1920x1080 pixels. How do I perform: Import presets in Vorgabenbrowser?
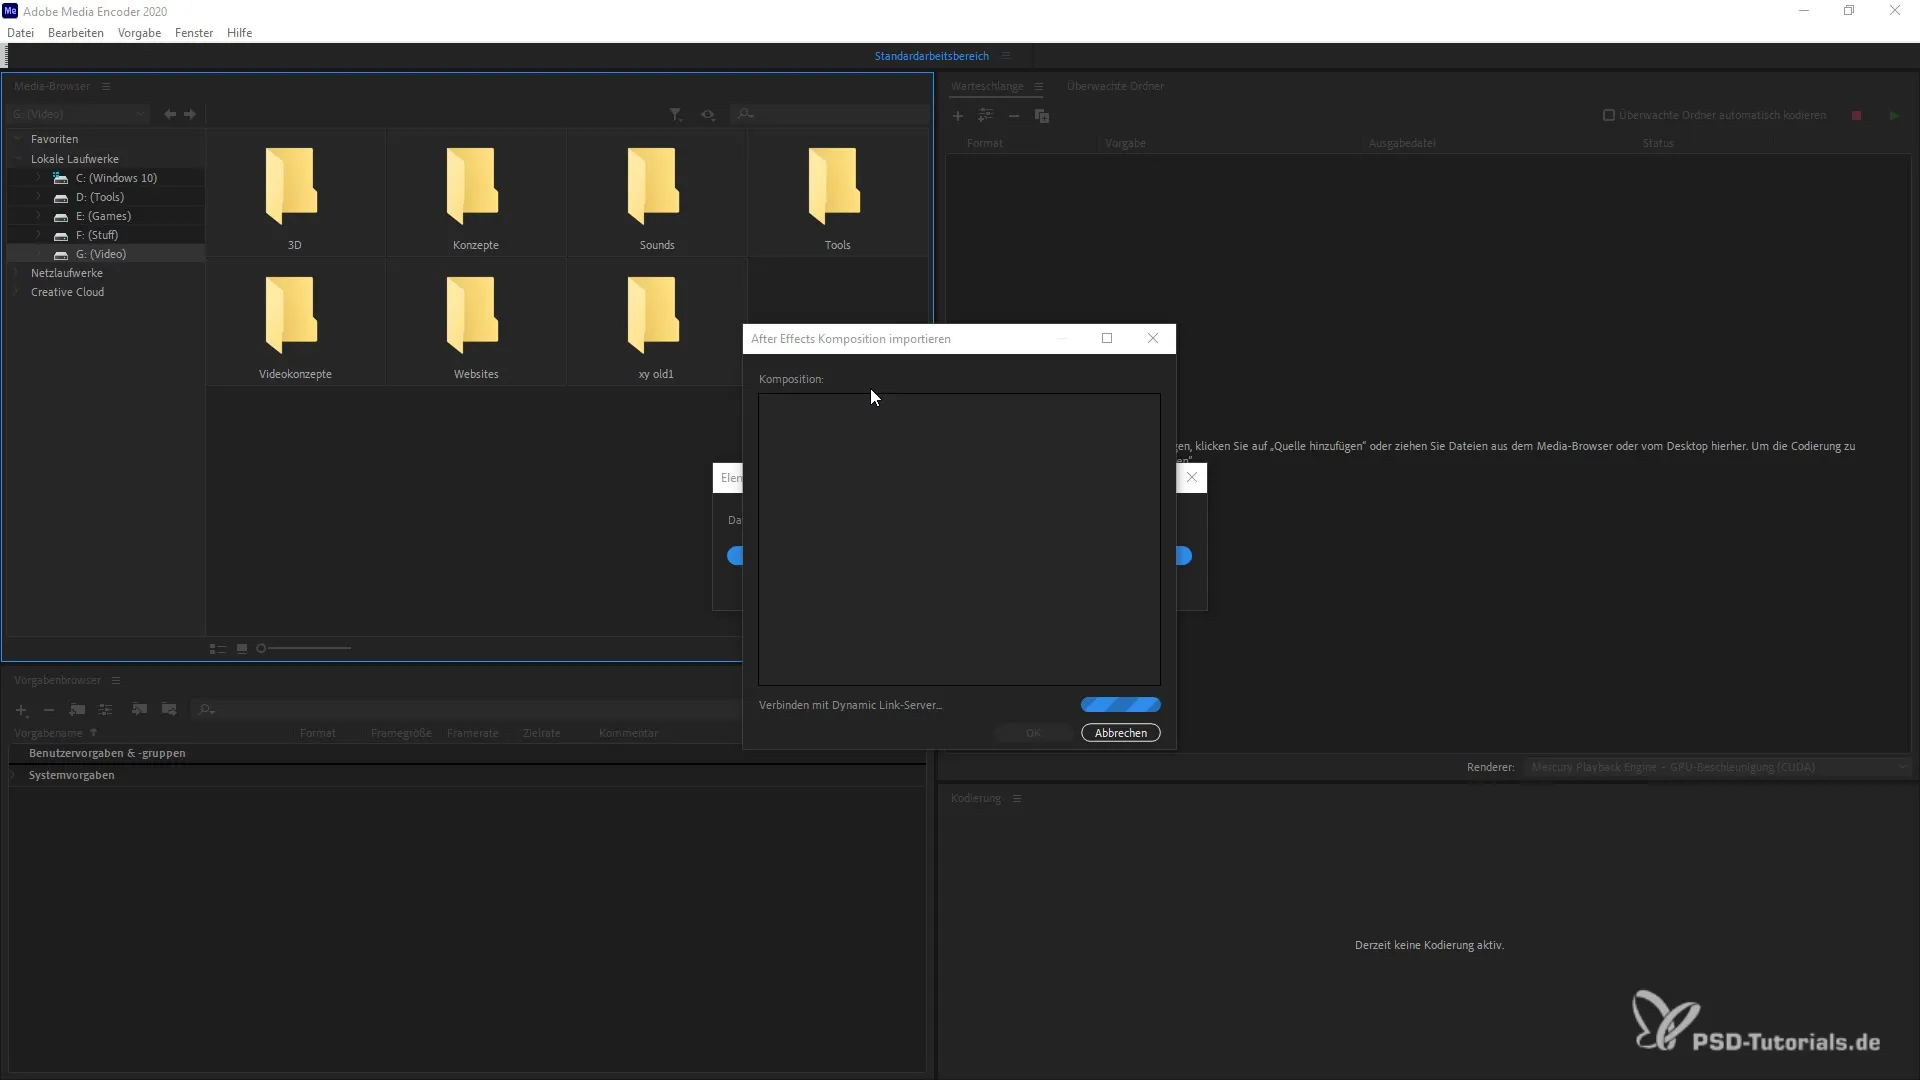pyautogui.click(x=140, y=710)
